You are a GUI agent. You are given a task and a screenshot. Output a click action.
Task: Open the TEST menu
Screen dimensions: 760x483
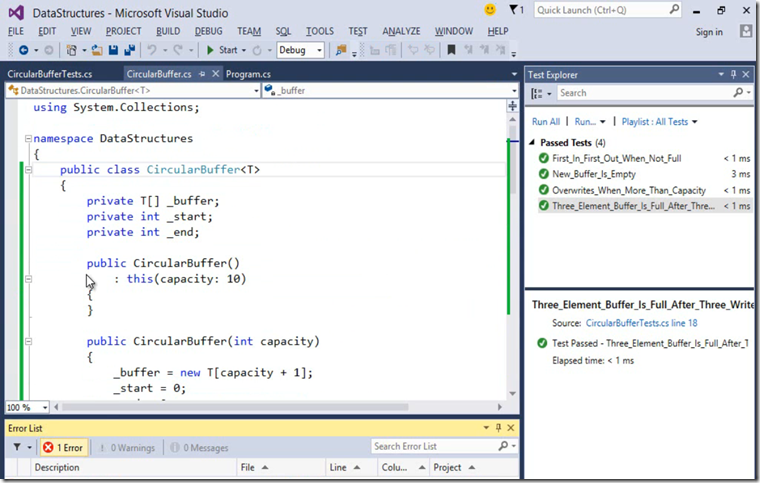pyautogui.click(x=358, y=31)
